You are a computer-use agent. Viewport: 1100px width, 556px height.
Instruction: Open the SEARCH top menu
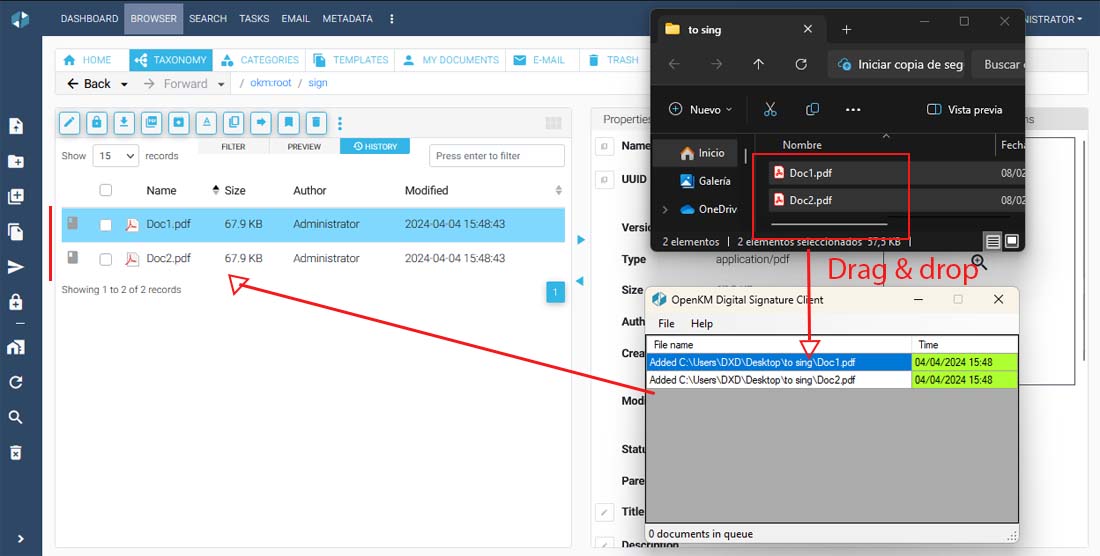click(x=208, y=19)
